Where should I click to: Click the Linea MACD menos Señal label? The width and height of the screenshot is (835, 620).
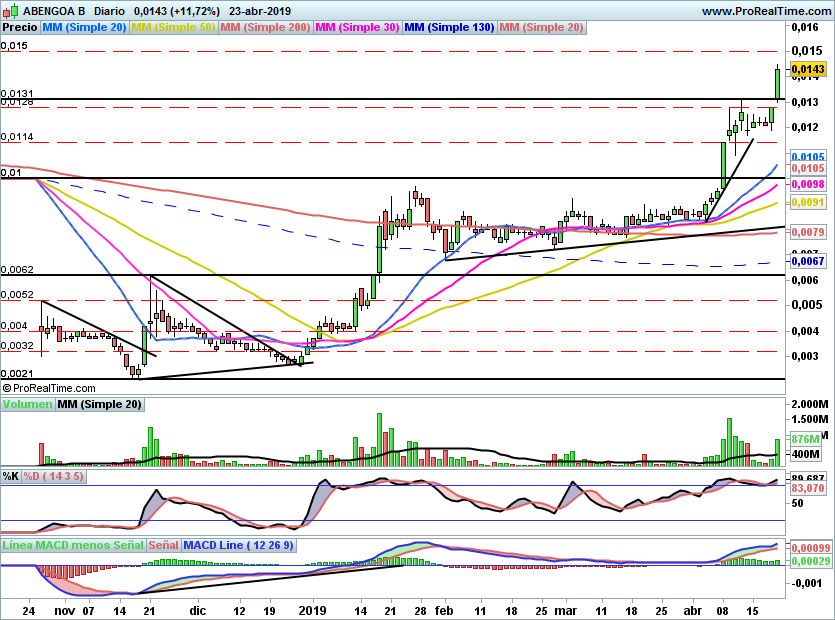[73, 546]
